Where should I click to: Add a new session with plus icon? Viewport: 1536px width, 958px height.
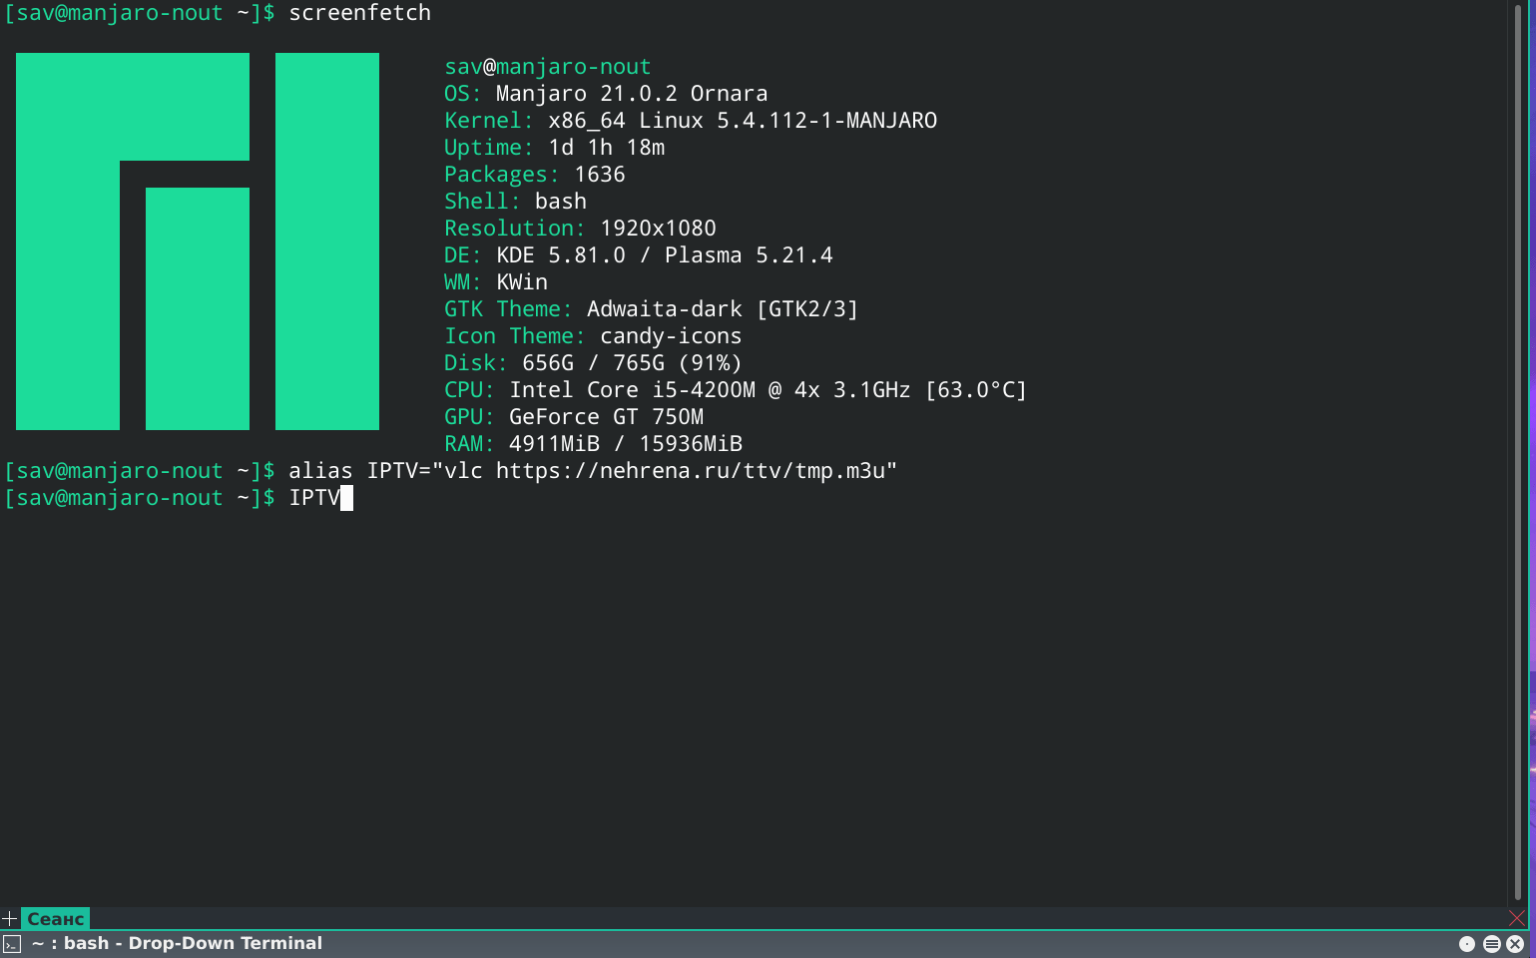tap(9, 918)
